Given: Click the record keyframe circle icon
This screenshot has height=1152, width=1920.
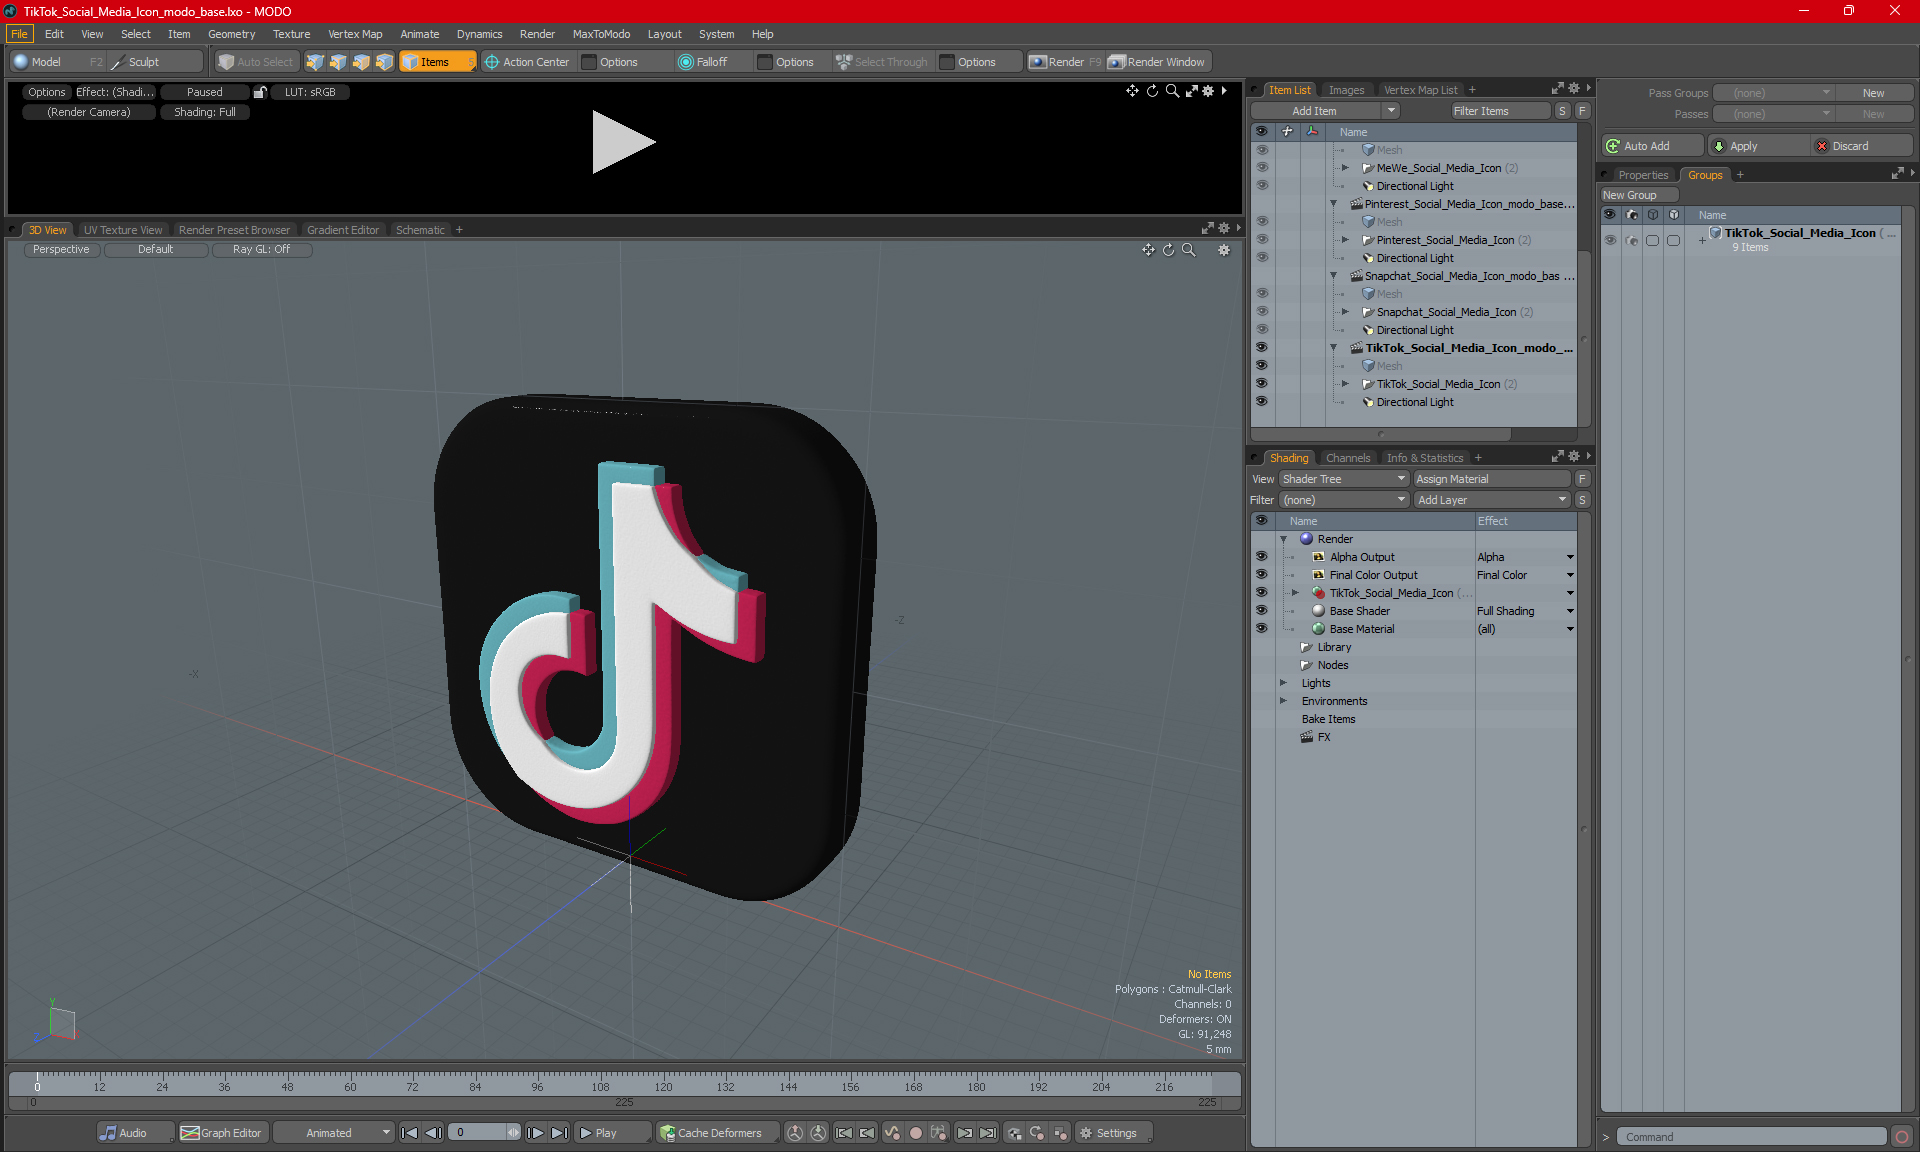Looking at the screenshot, I should pyautogui.click(x=915, y=1133).
